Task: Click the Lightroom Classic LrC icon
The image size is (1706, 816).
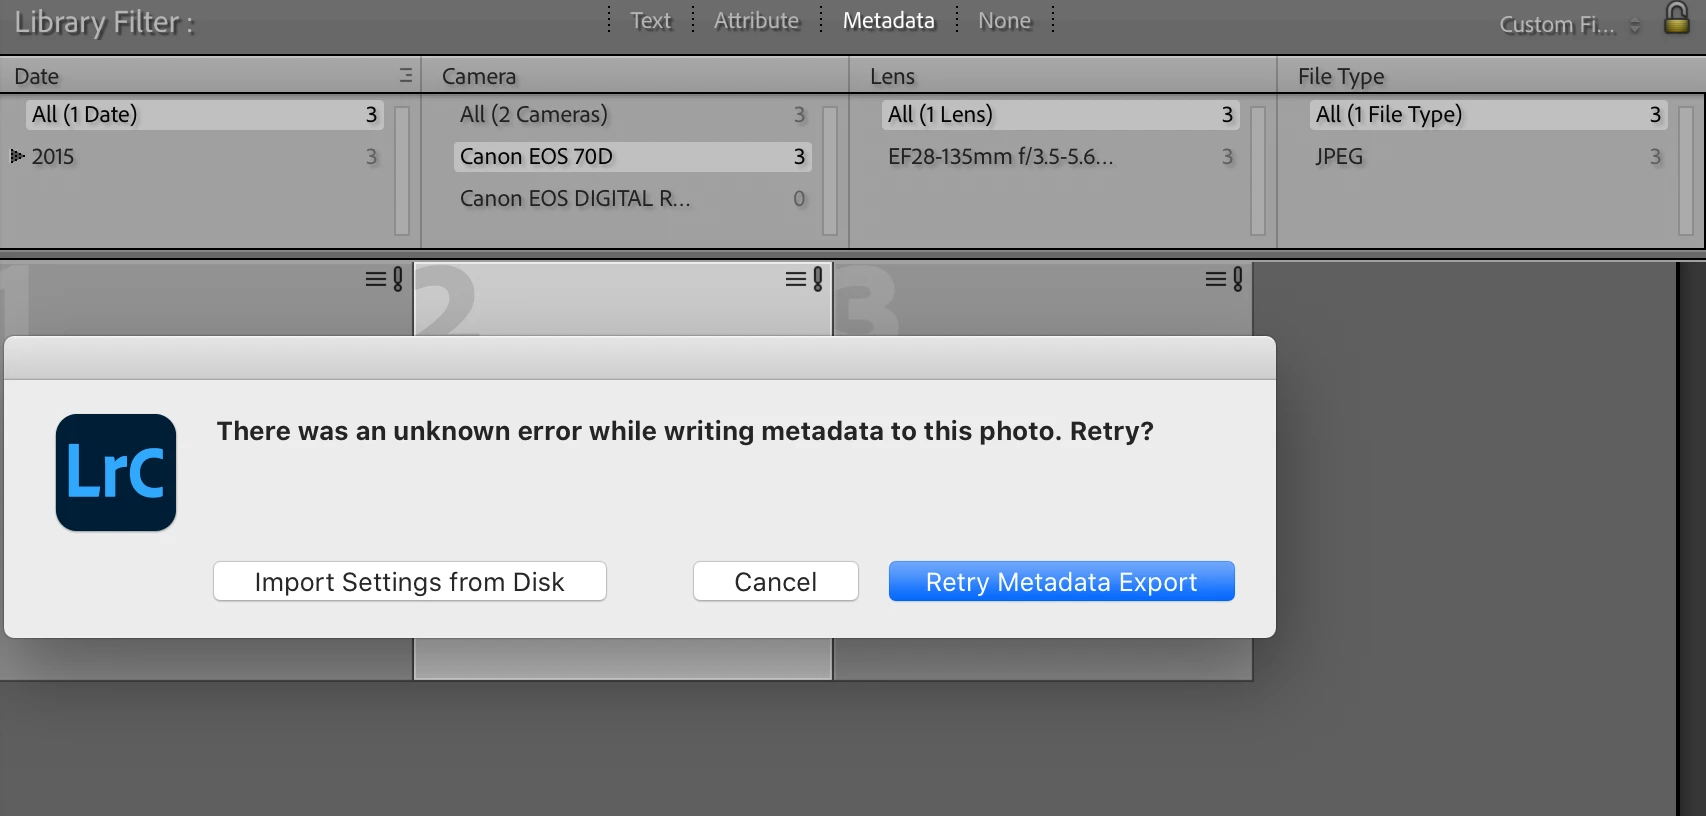Action: [x=116, y=472]
